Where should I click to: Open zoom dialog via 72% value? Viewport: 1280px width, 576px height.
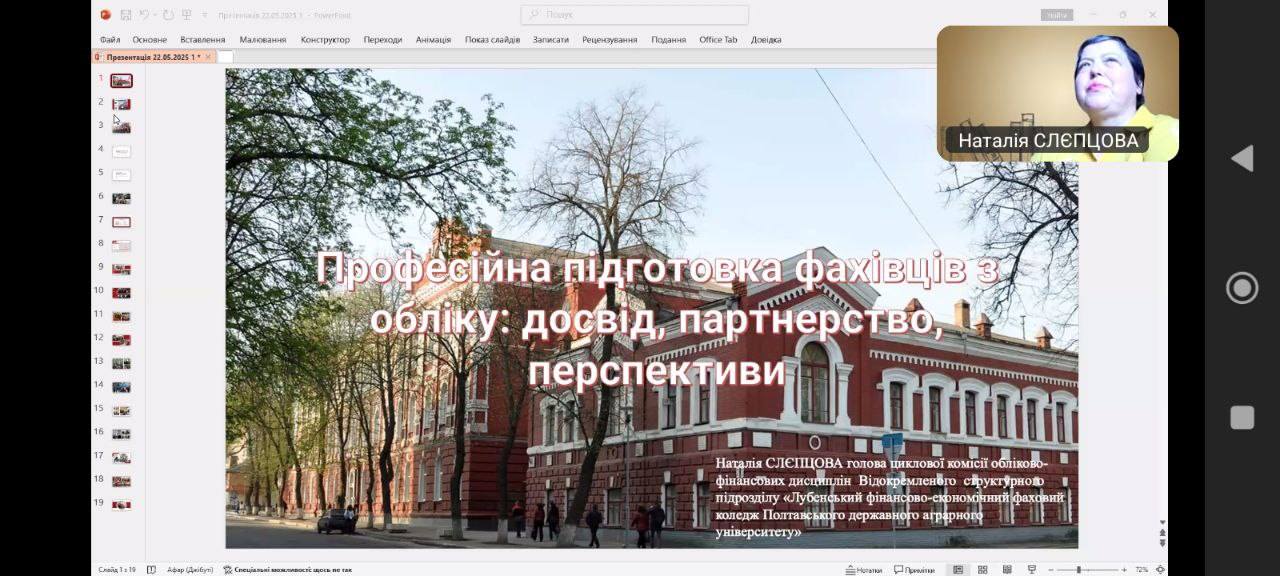(1142, 570)
